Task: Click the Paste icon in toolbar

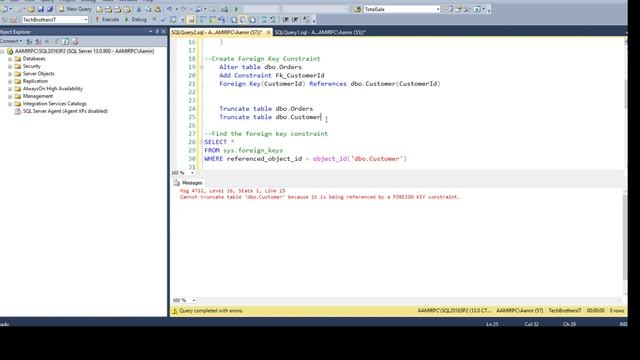Action: 158,9
